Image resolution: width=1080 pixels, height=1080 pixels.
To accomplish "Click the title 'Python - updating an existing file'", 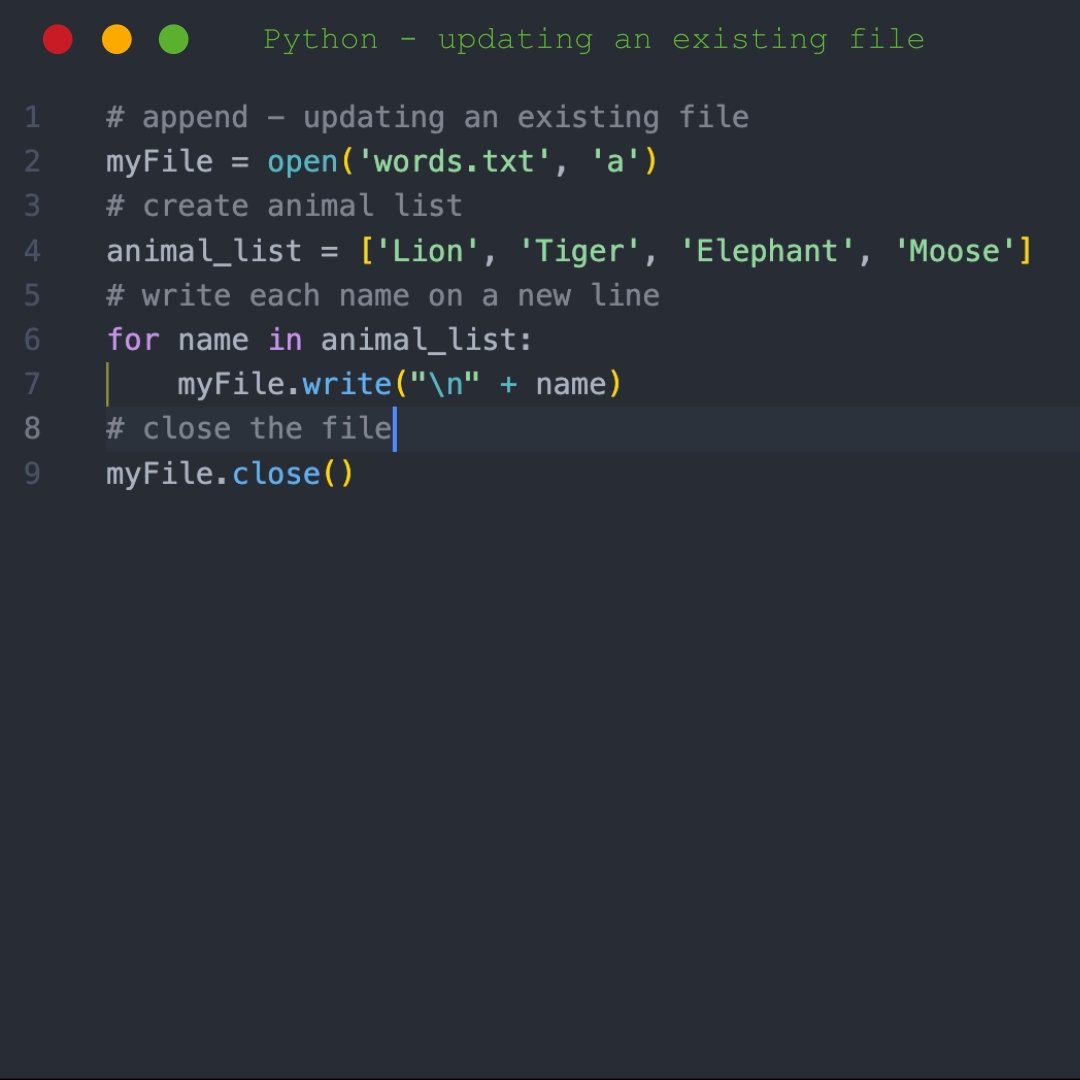I will pos(594,40).
